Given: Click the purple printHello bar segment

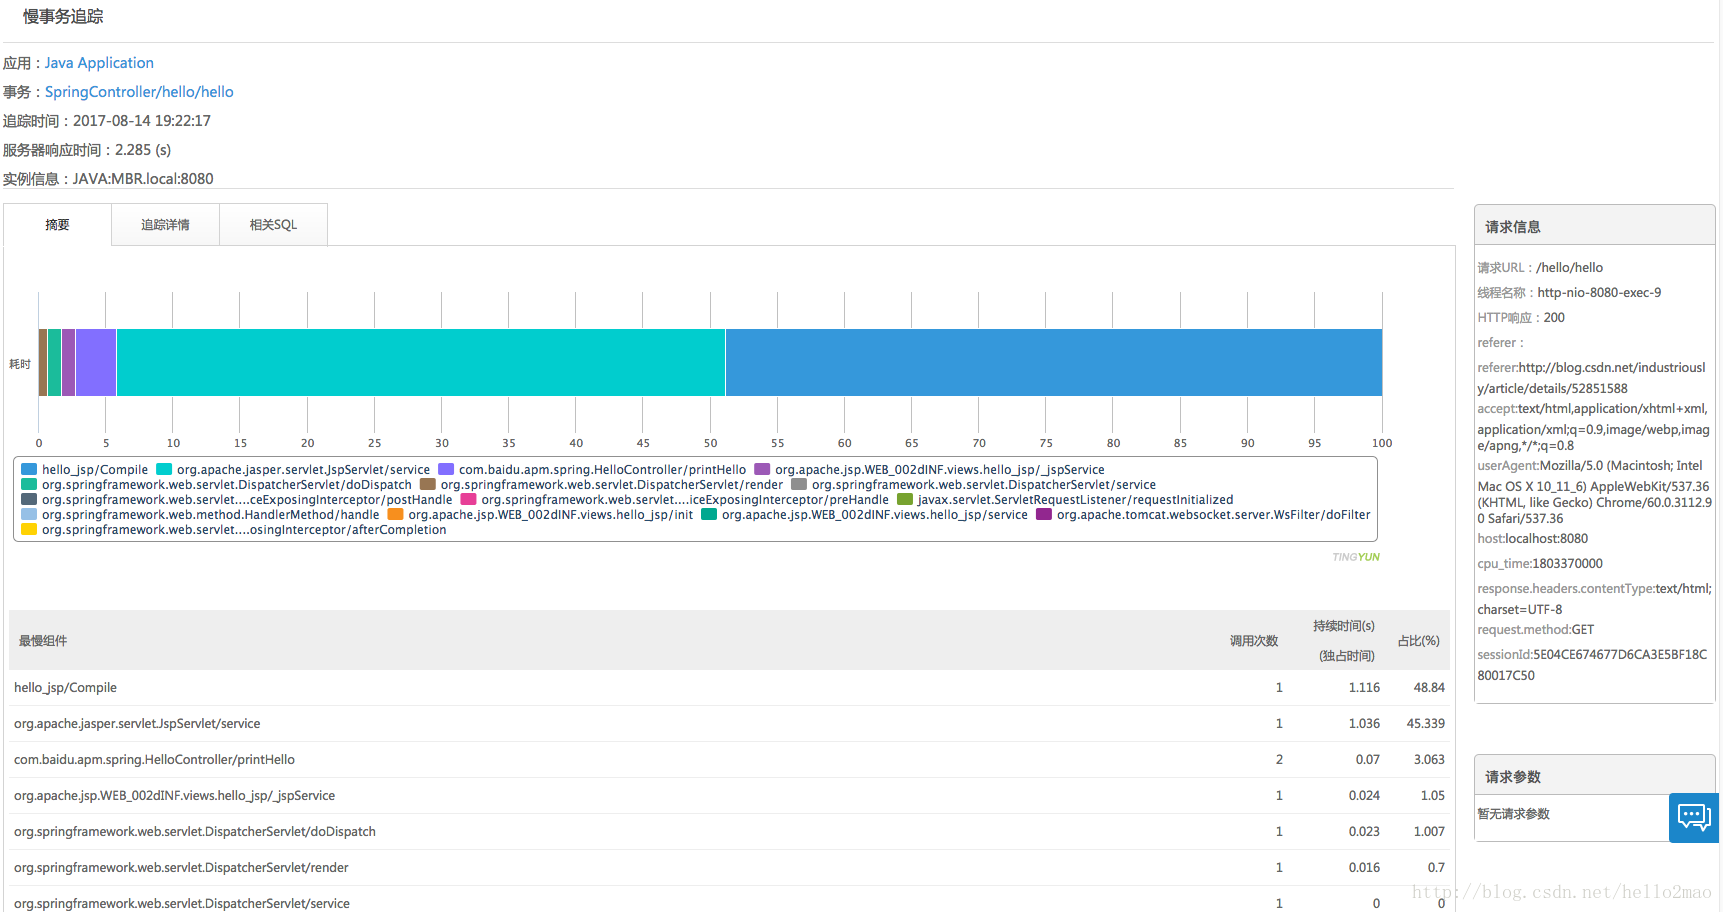Looking at the screenshot, I should pos(96,362).
